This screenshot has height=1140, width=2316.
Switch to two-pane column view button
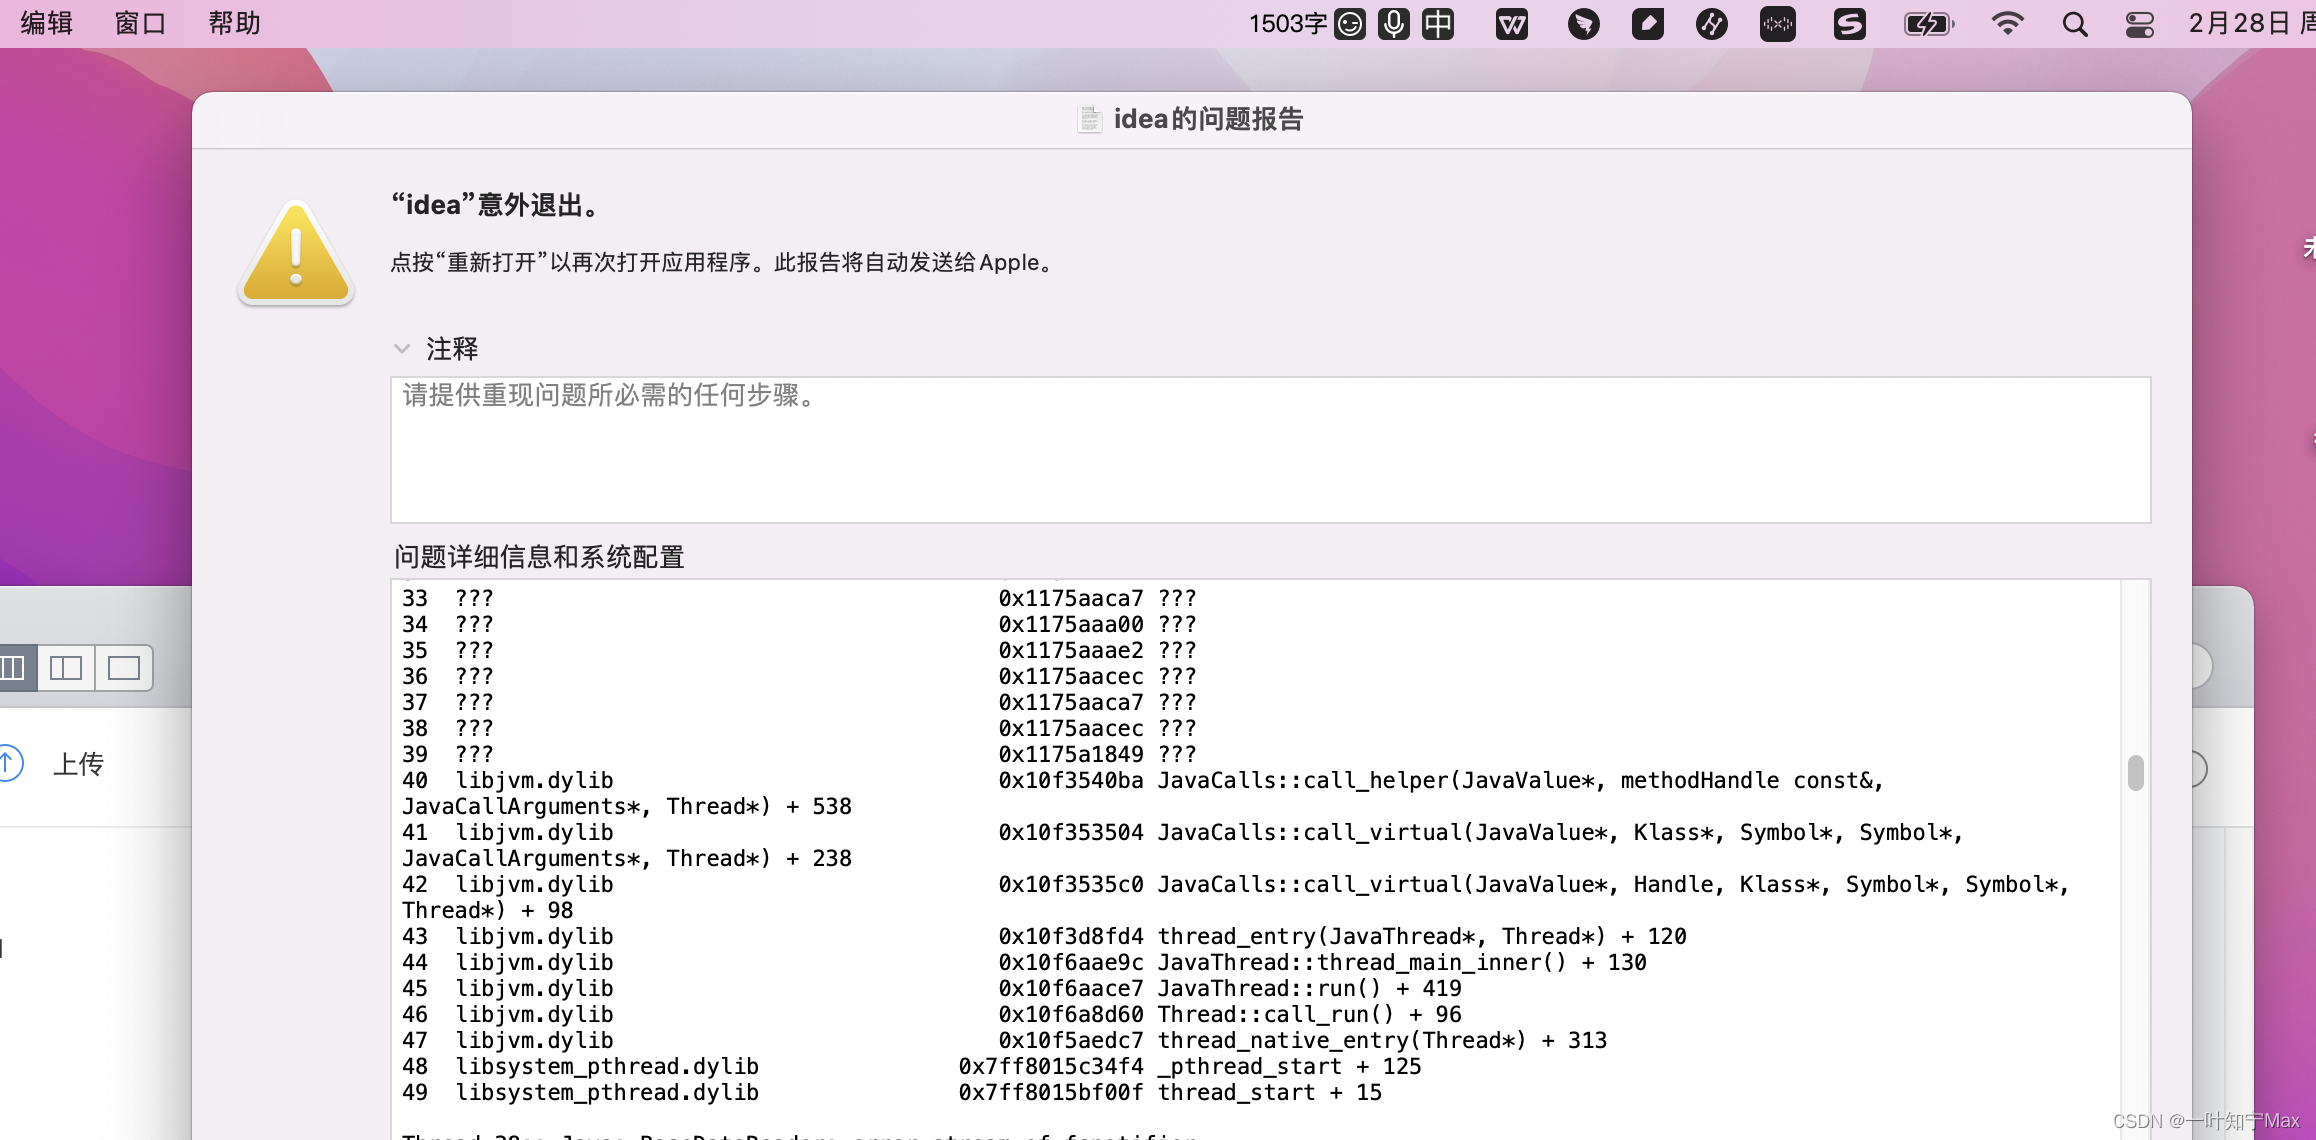tap(66, 668)
